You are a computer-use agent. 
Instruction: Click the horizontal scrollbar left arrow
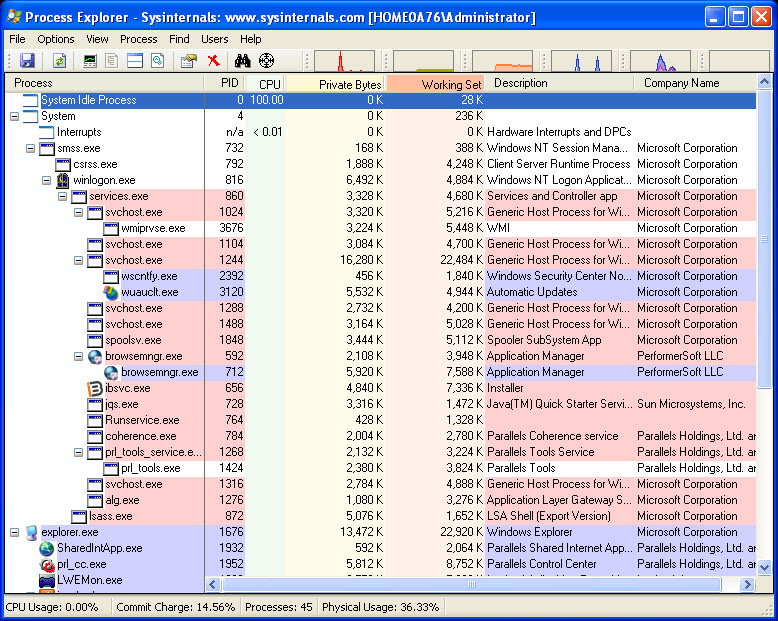coord(213,585)
